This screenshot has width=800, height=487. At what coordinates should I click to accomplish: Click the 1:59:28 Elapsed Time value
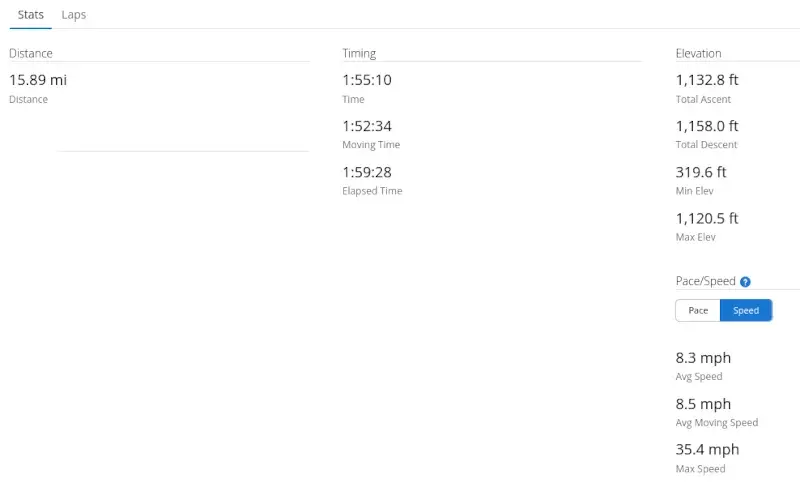tap(367, 172)
